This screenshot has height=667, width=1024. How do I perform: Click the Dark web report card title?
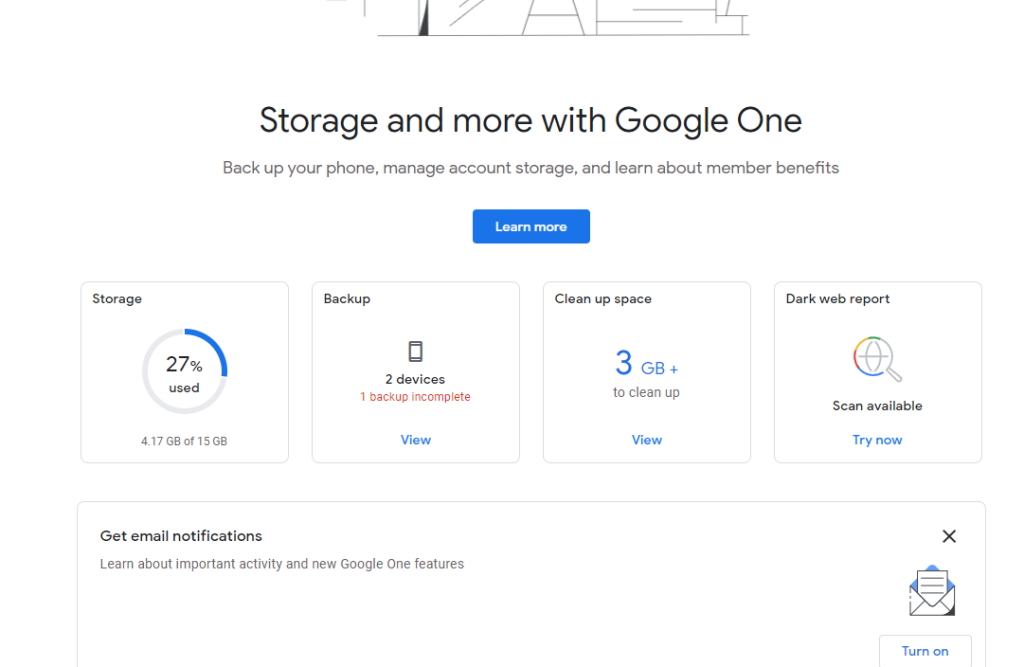[x=837, y=299]
